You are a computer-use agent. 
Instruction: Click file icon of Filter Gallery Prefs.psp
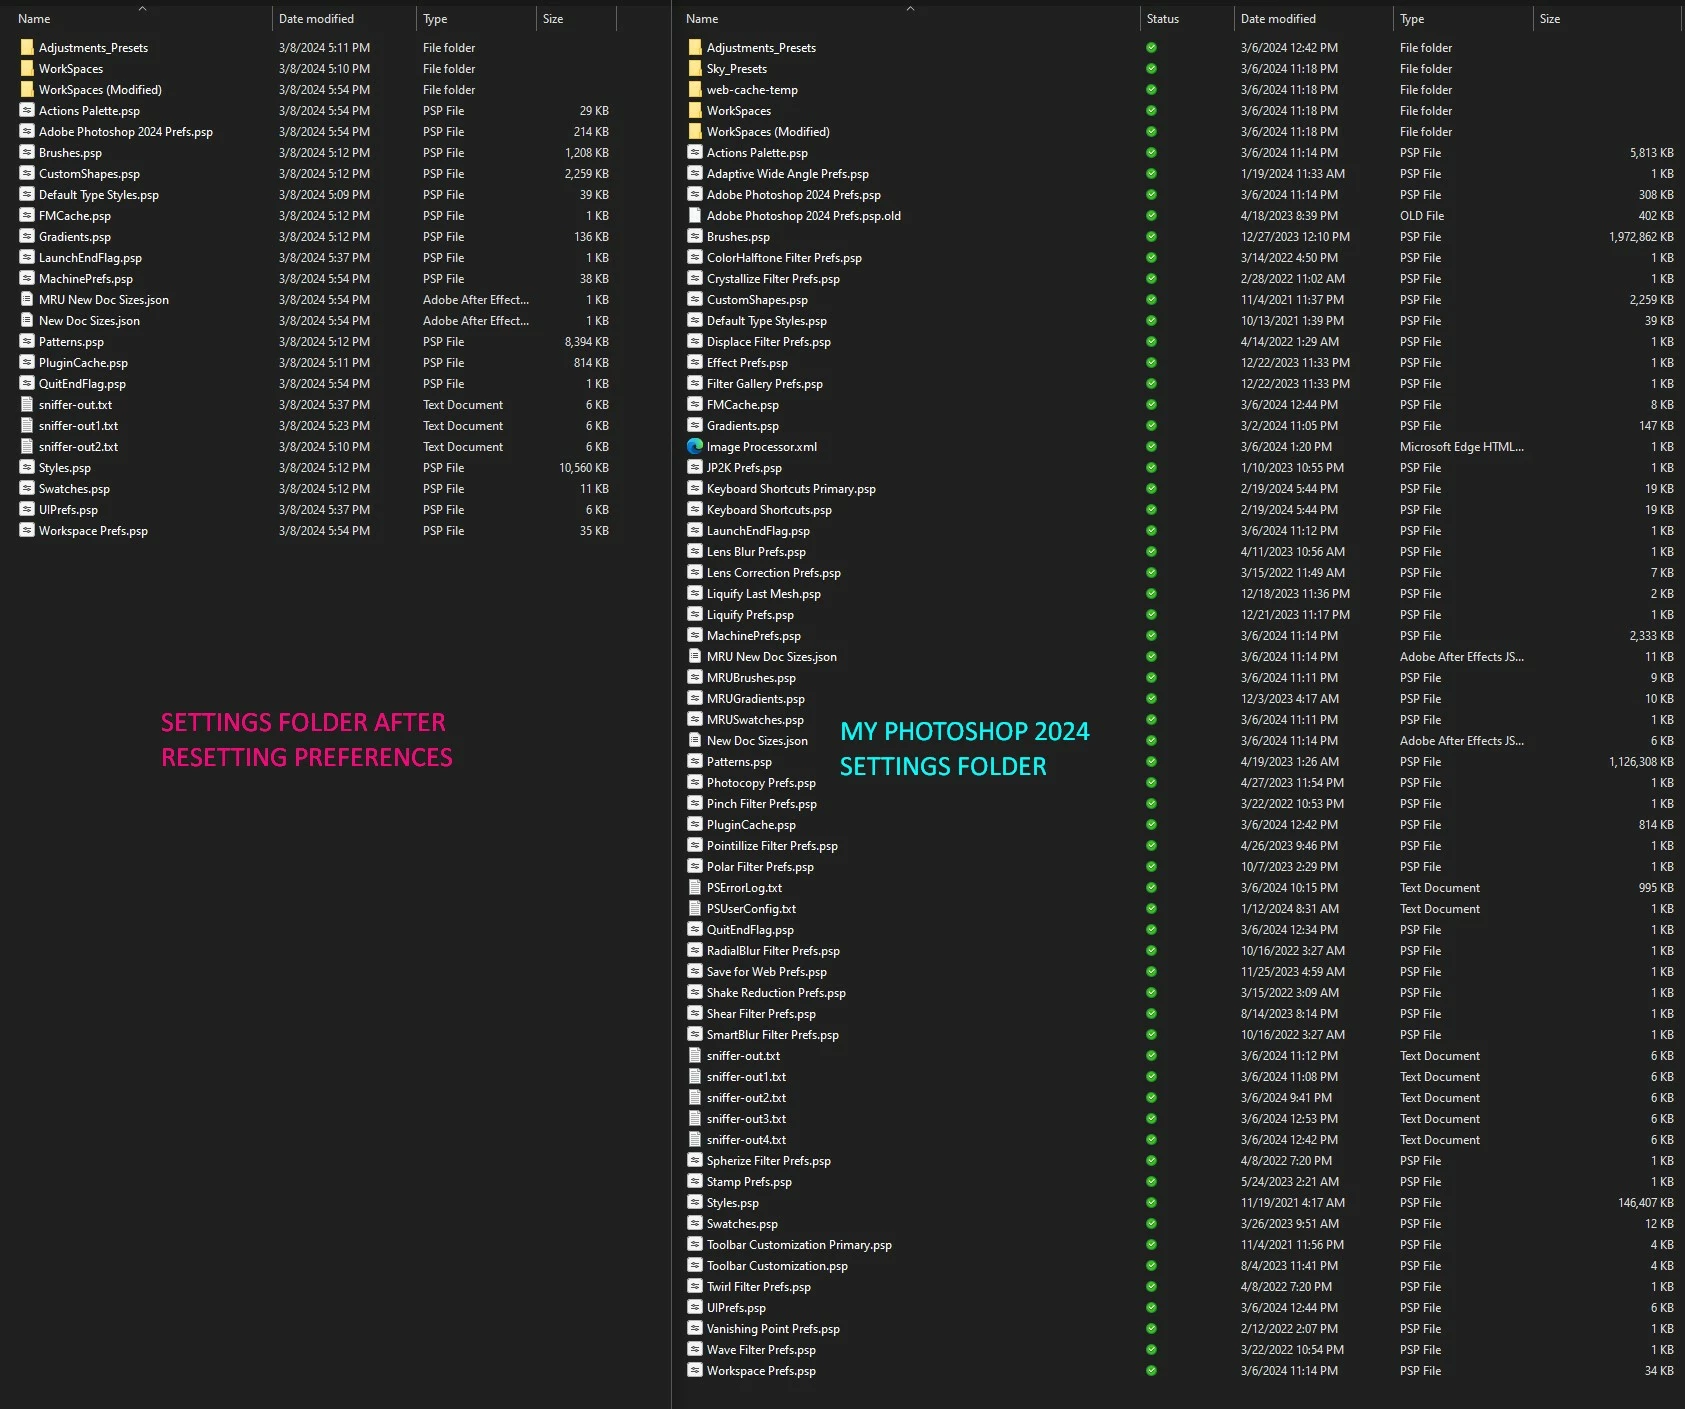pyautogui.click(x=695, y=384)
